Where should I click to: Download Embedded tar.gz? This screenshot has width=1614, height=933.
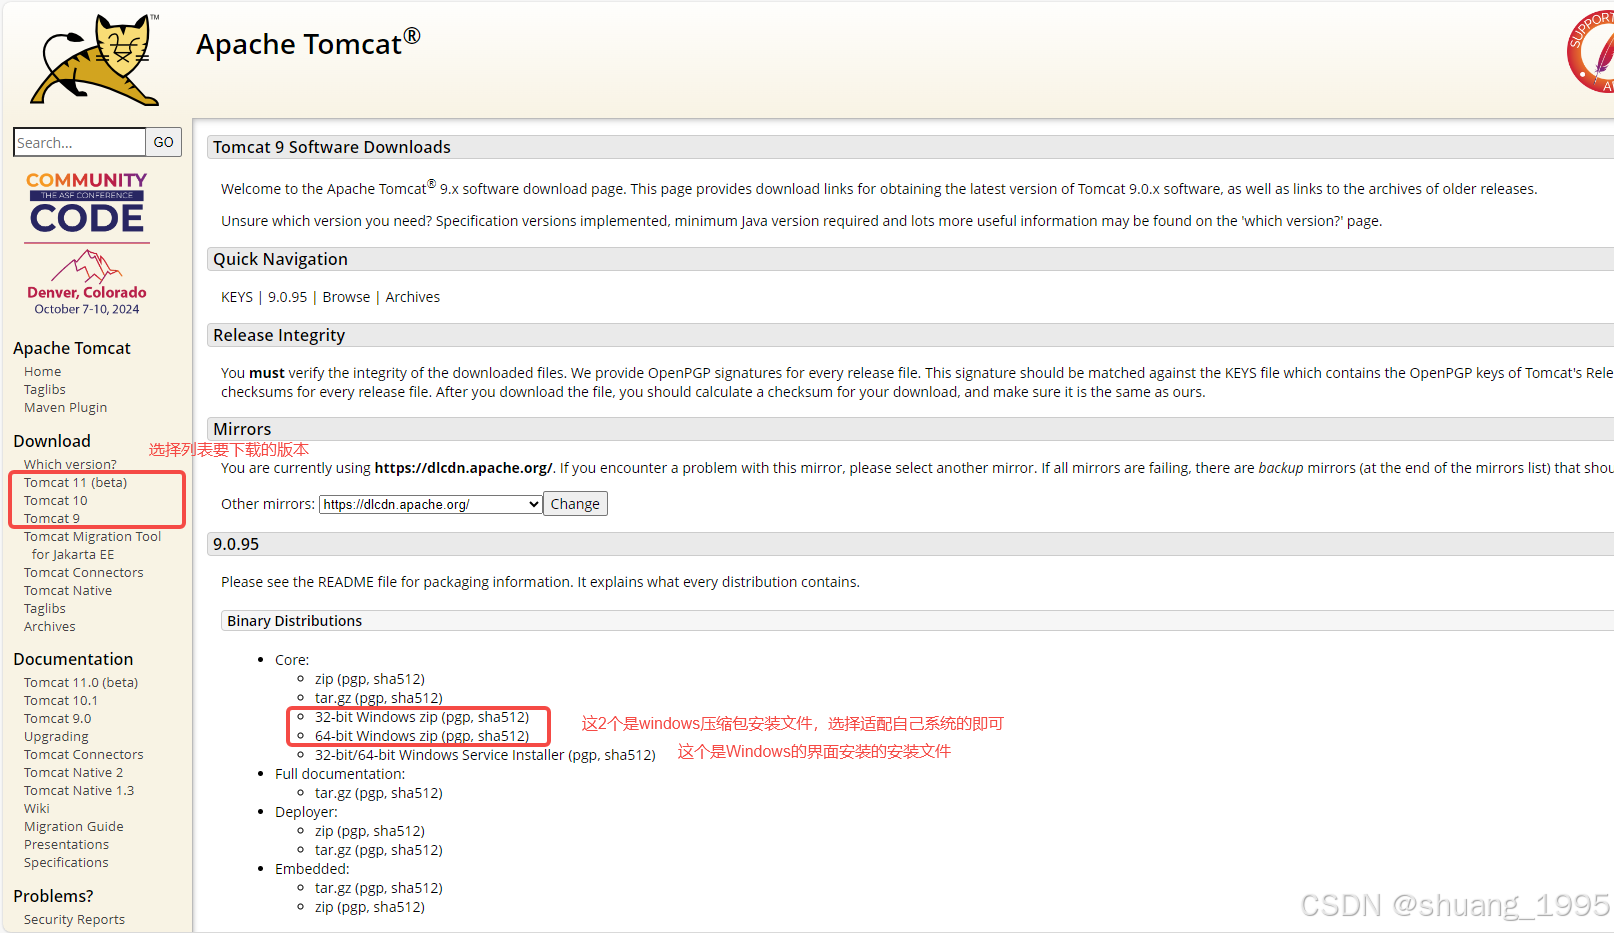pyautogui.click(x=333, y=888)
